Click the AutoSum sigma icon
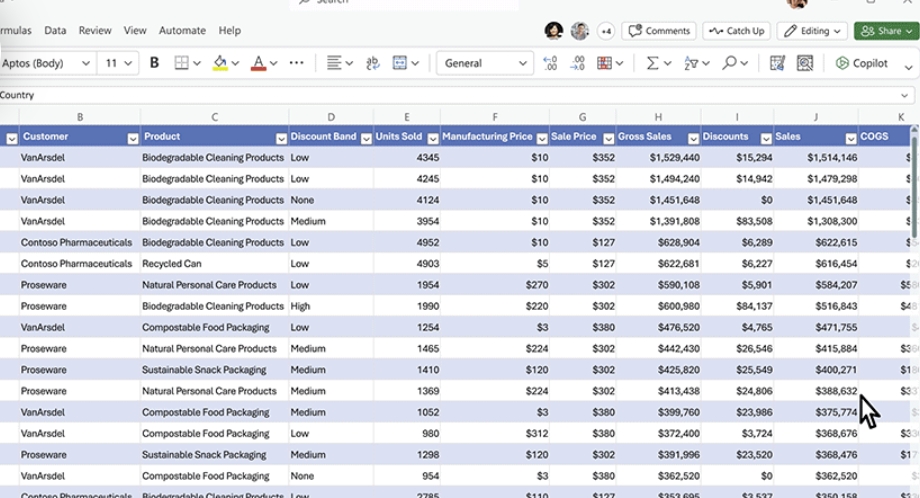Image resolution: width=920 pixels, height=498 pixels. coord(652,63)
